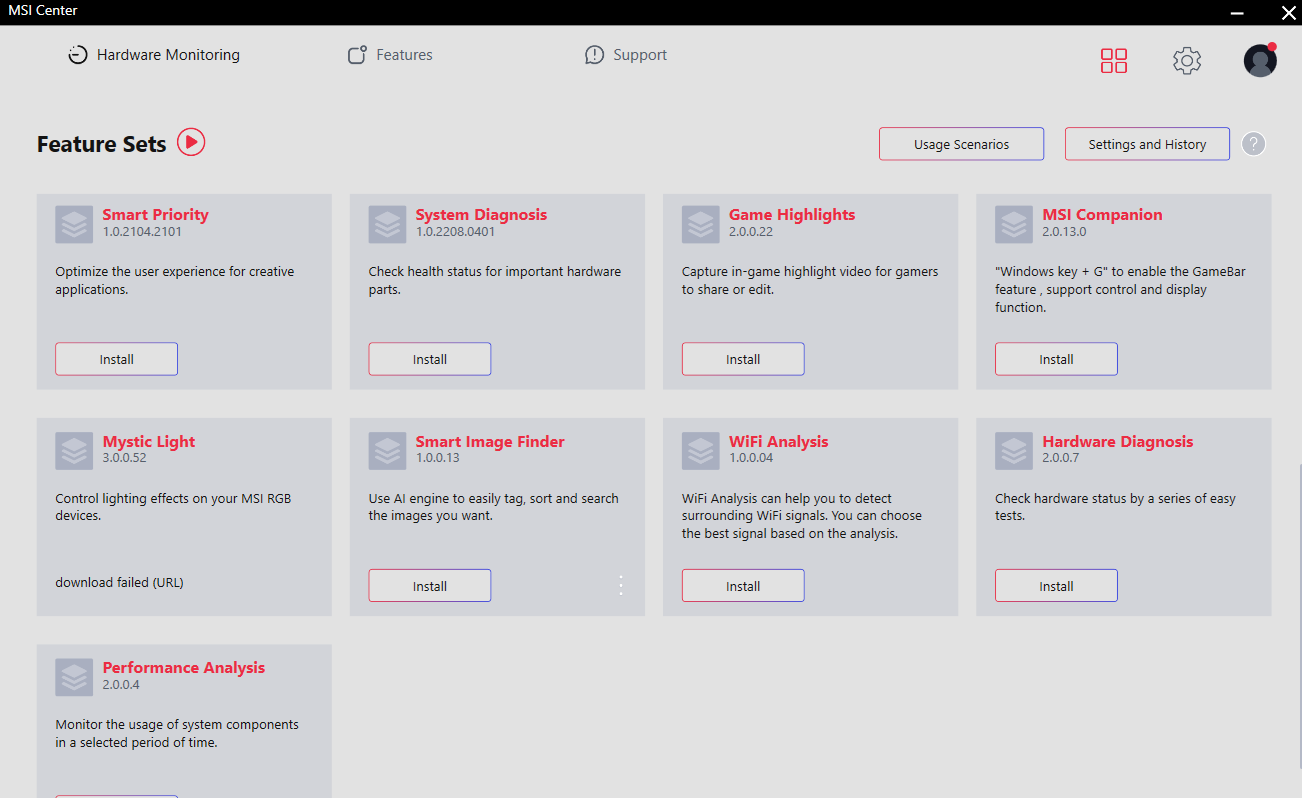Image resolution: width=1302 pixels, height=798 pixels.
Task: Install the MSI Companion feature
Action: coord(1056,359)
